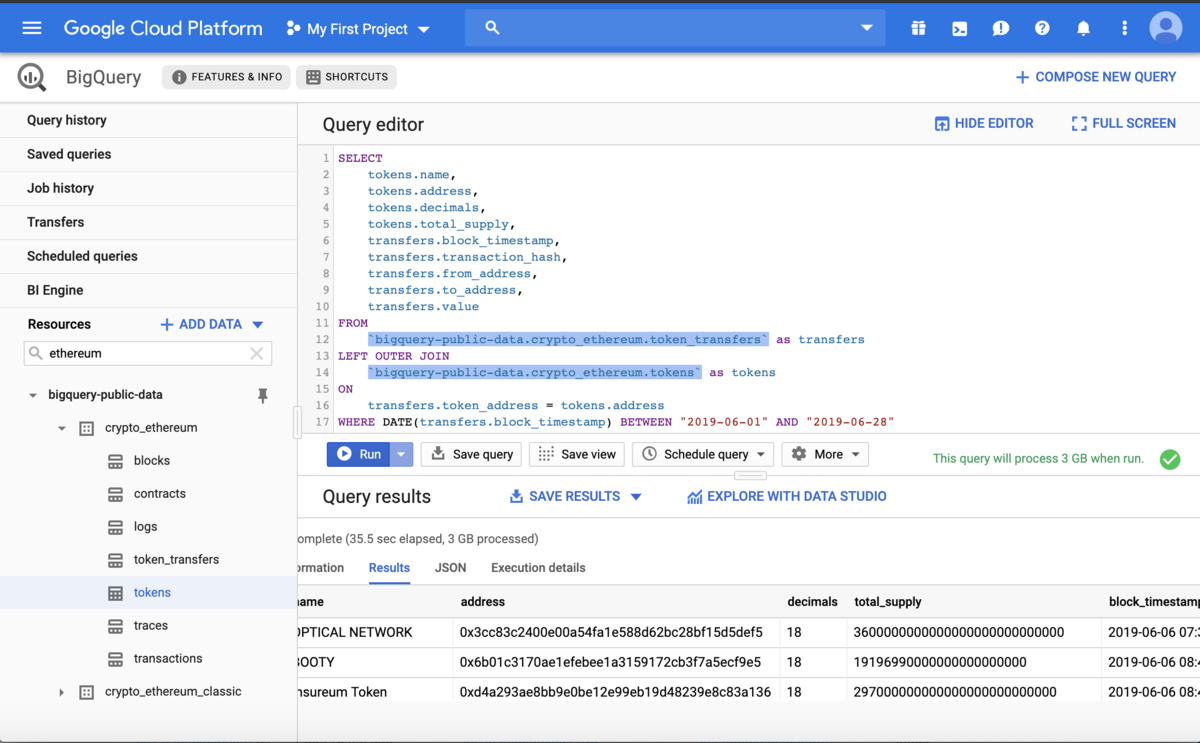Expand the crypto_ethereum_classic dataset node

click(62, 692)
